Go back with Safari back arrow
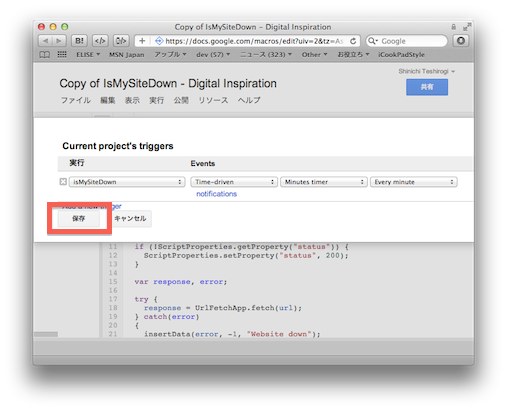Viewport: 507px width, 411px height. tap(46, 41)
